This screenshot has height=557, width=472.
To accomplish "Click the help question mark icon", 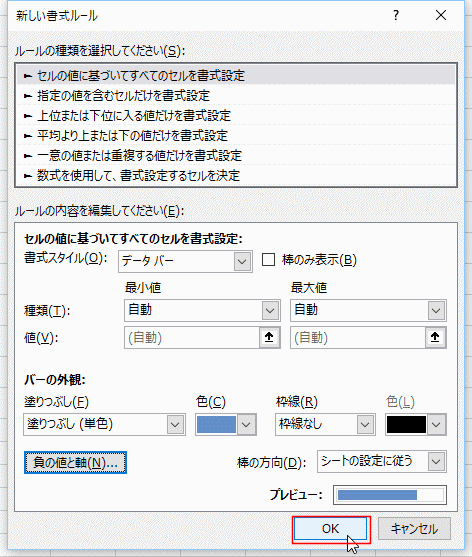I will click(x=396, y=15).
